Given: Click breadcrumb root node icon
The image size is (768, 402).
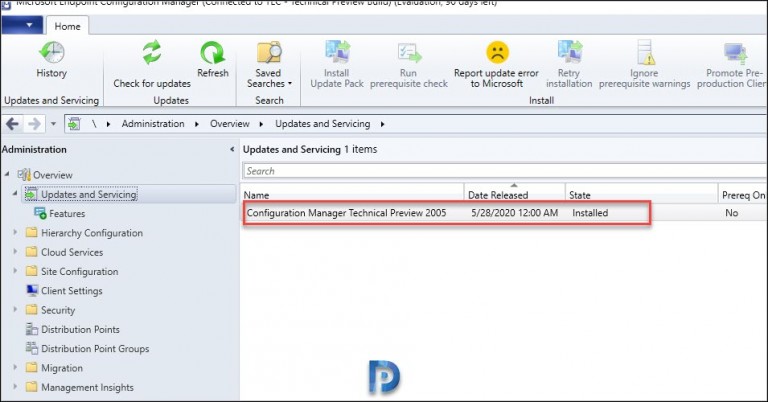Looking at the screenshot, I should click(74, 124).
